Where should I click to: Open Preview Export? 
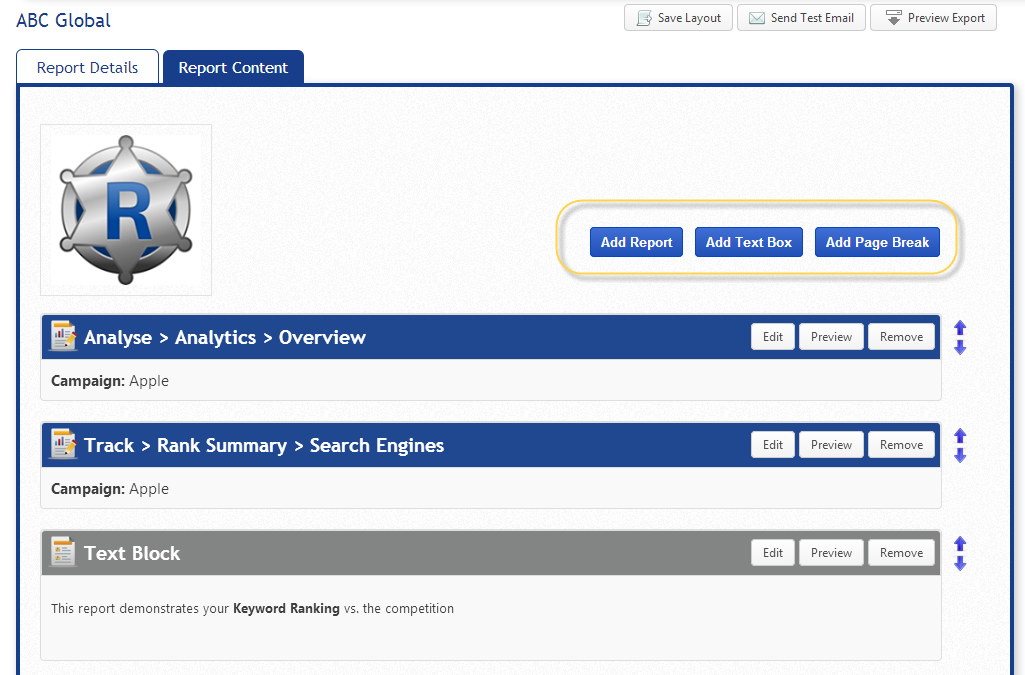pyautogui.click(x=933, y=18)
